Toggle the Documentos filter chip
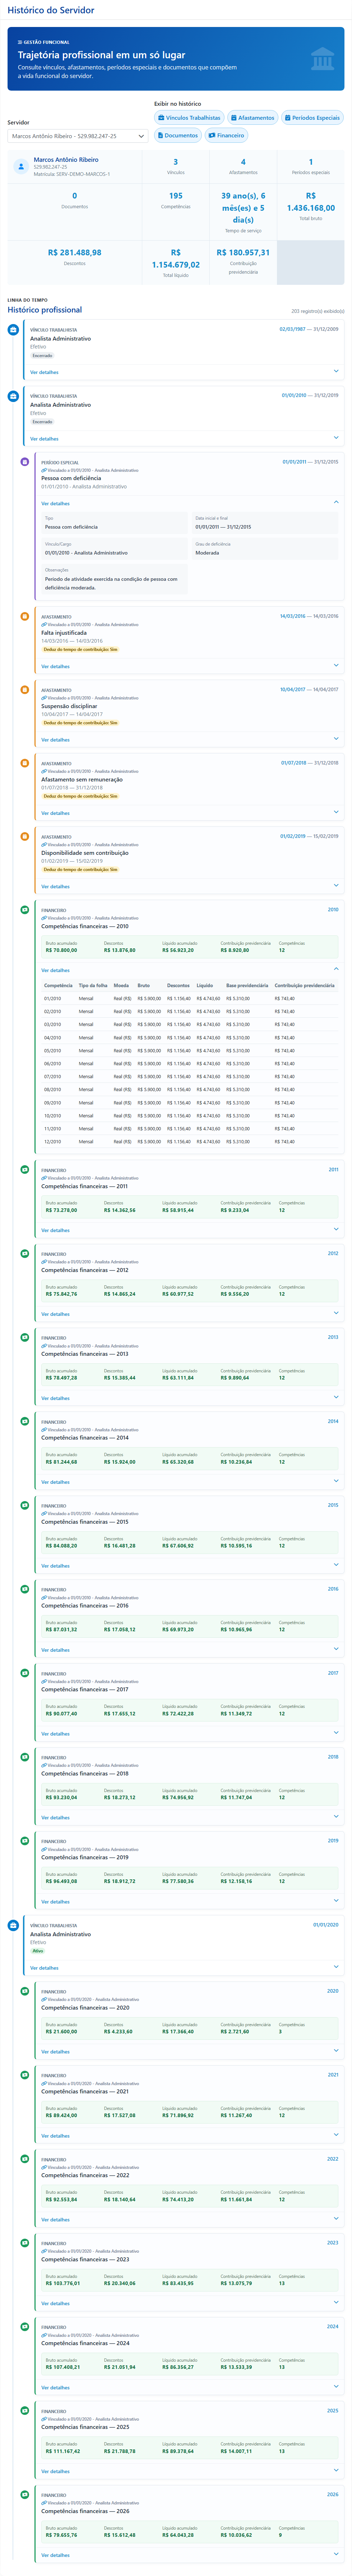Image resolution: width=352 pixels, height=2576 pixels. click(178, 135)
